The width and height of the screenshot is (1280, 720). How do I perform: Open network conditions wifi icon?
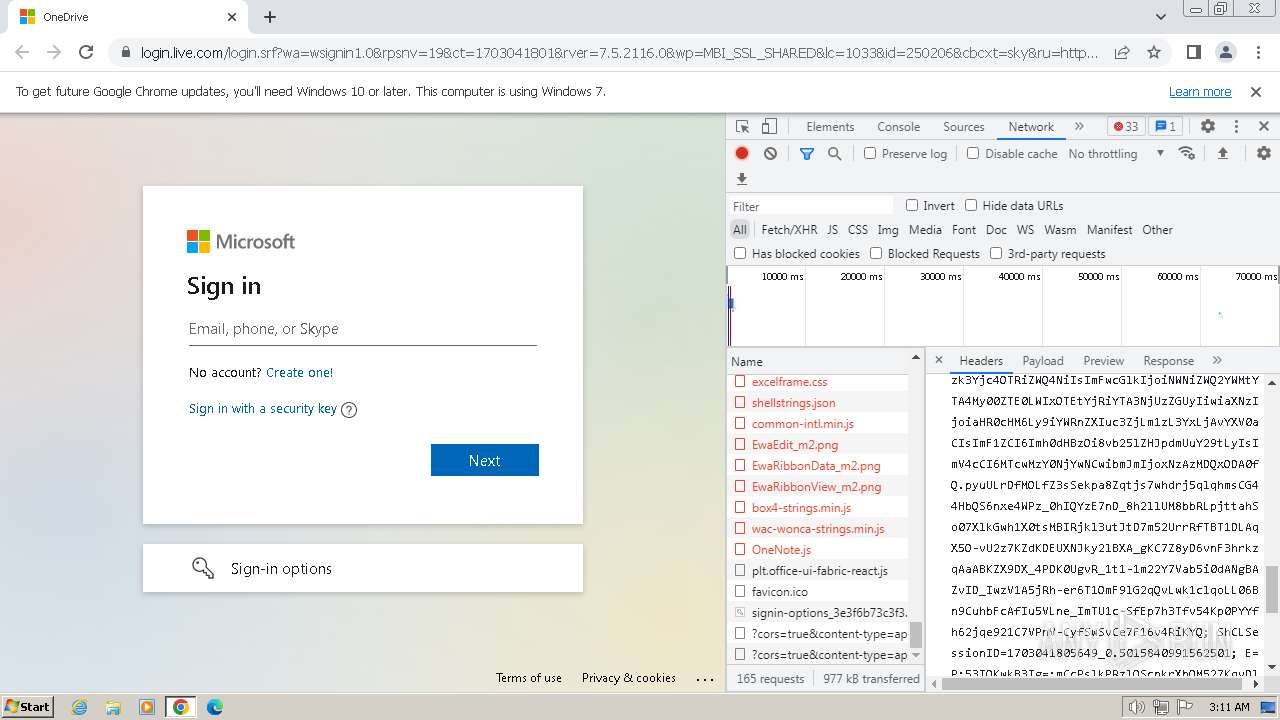1187,153
